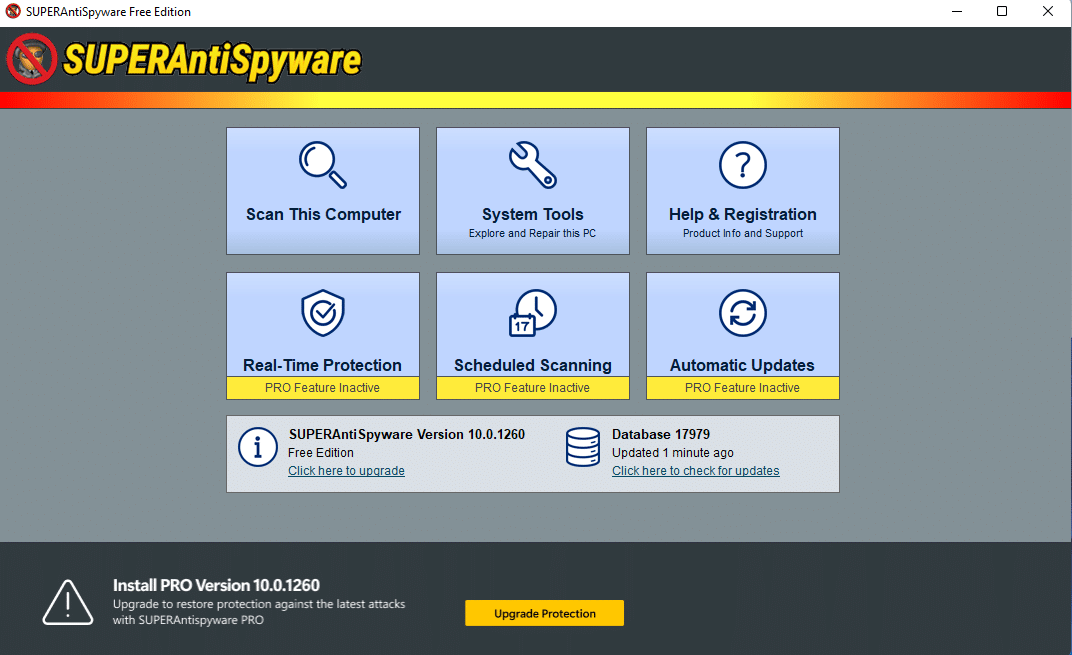
Task: Click the title bar app icon
Action: pyautogui.click(x=13, y=12)
